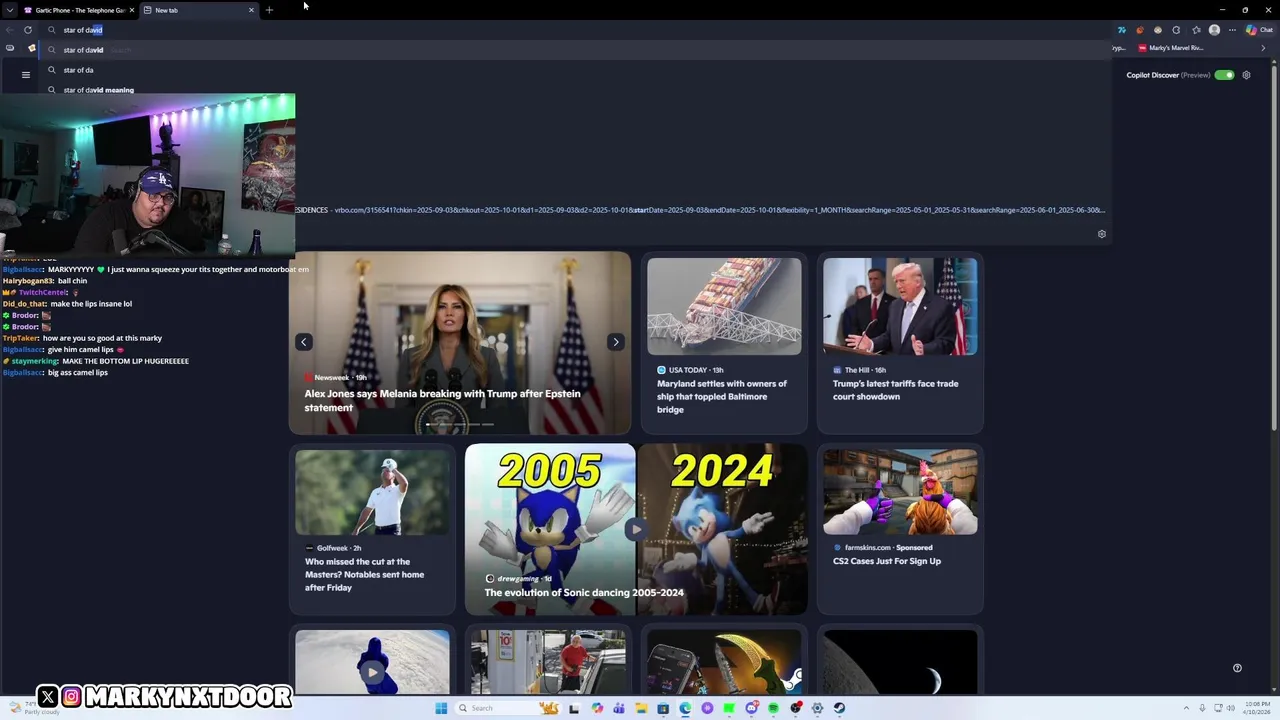Pick the 'star of david' search suggestion

coord(575,50)
